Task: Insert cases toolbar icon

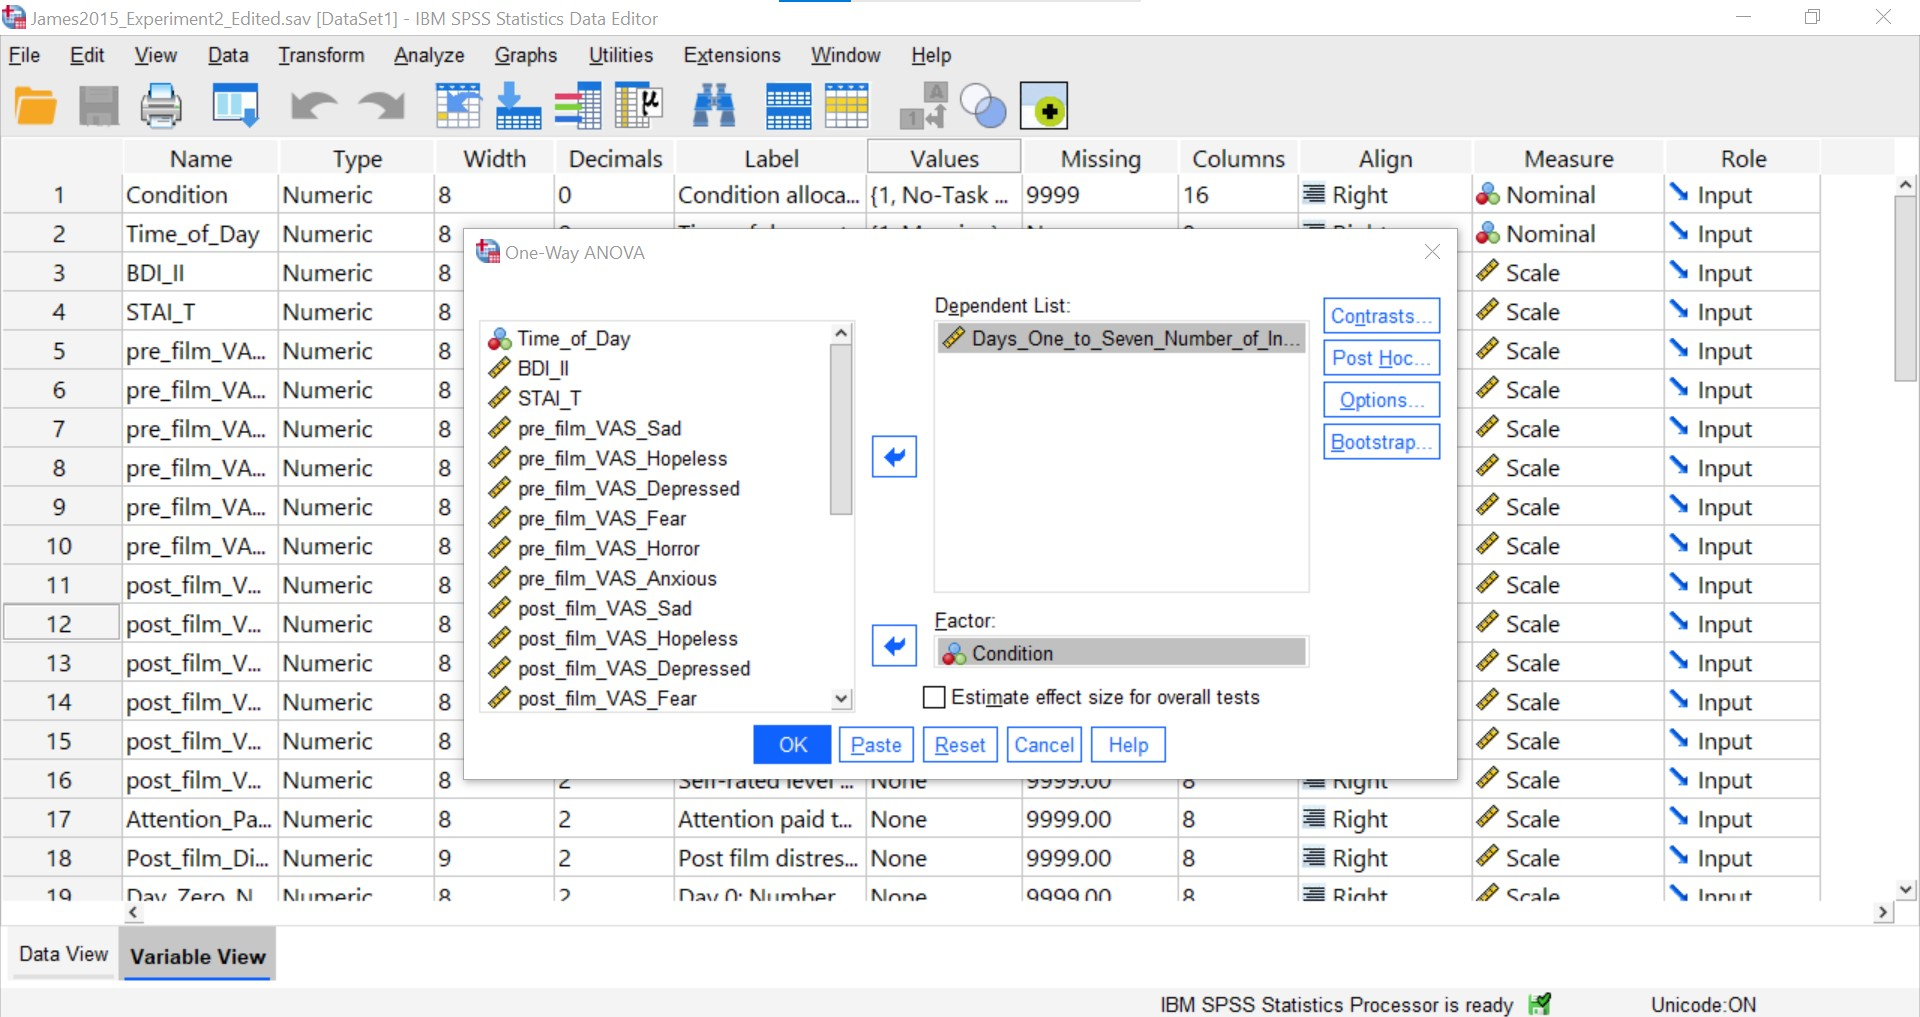Action: click(x=788, y=106)
